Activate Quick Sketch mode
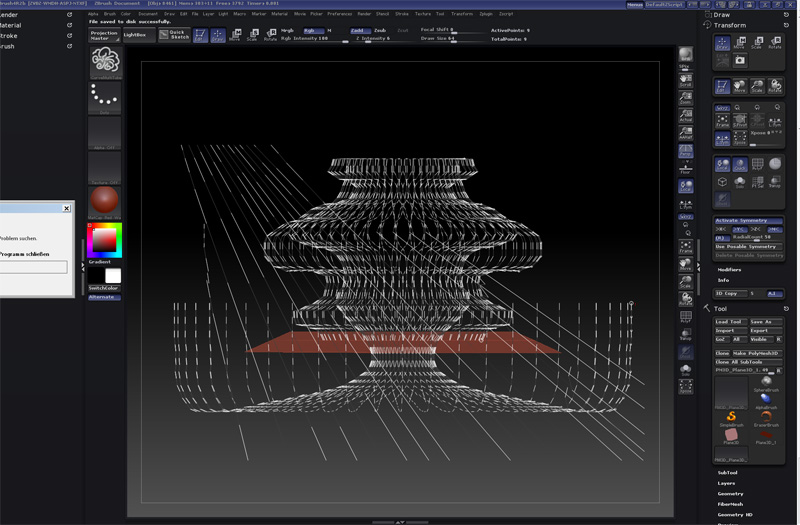800x525 pixels. (x=174, y=35)
